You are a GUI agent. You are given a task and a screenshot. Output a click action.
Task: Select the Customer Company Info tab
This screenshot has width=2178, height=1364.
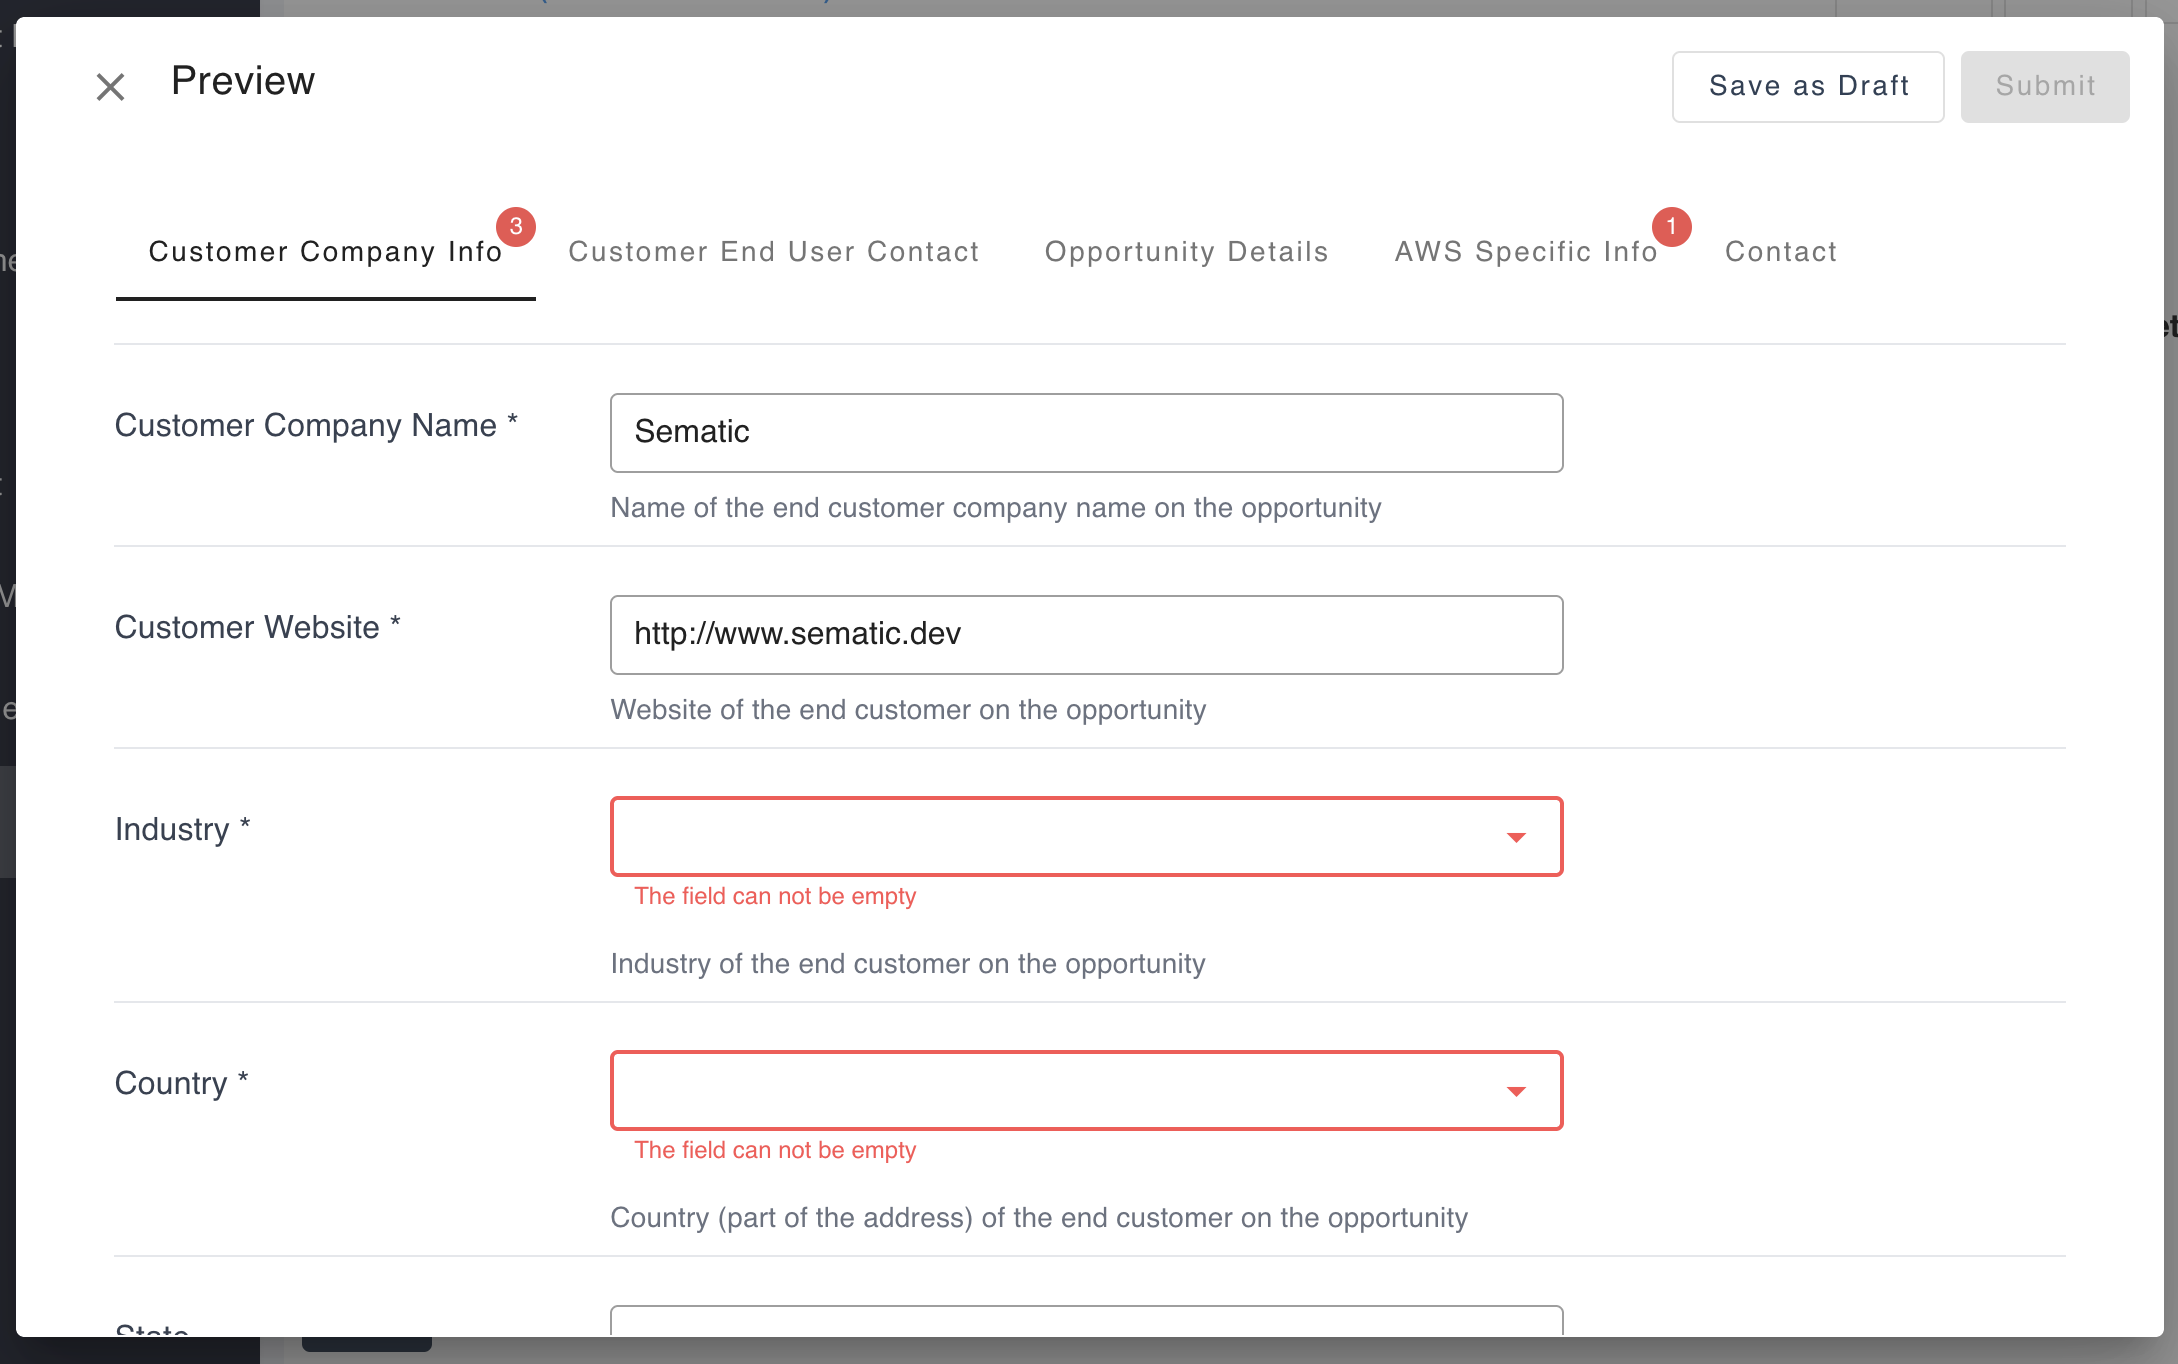pyautogui.click(x=325, y=252)
